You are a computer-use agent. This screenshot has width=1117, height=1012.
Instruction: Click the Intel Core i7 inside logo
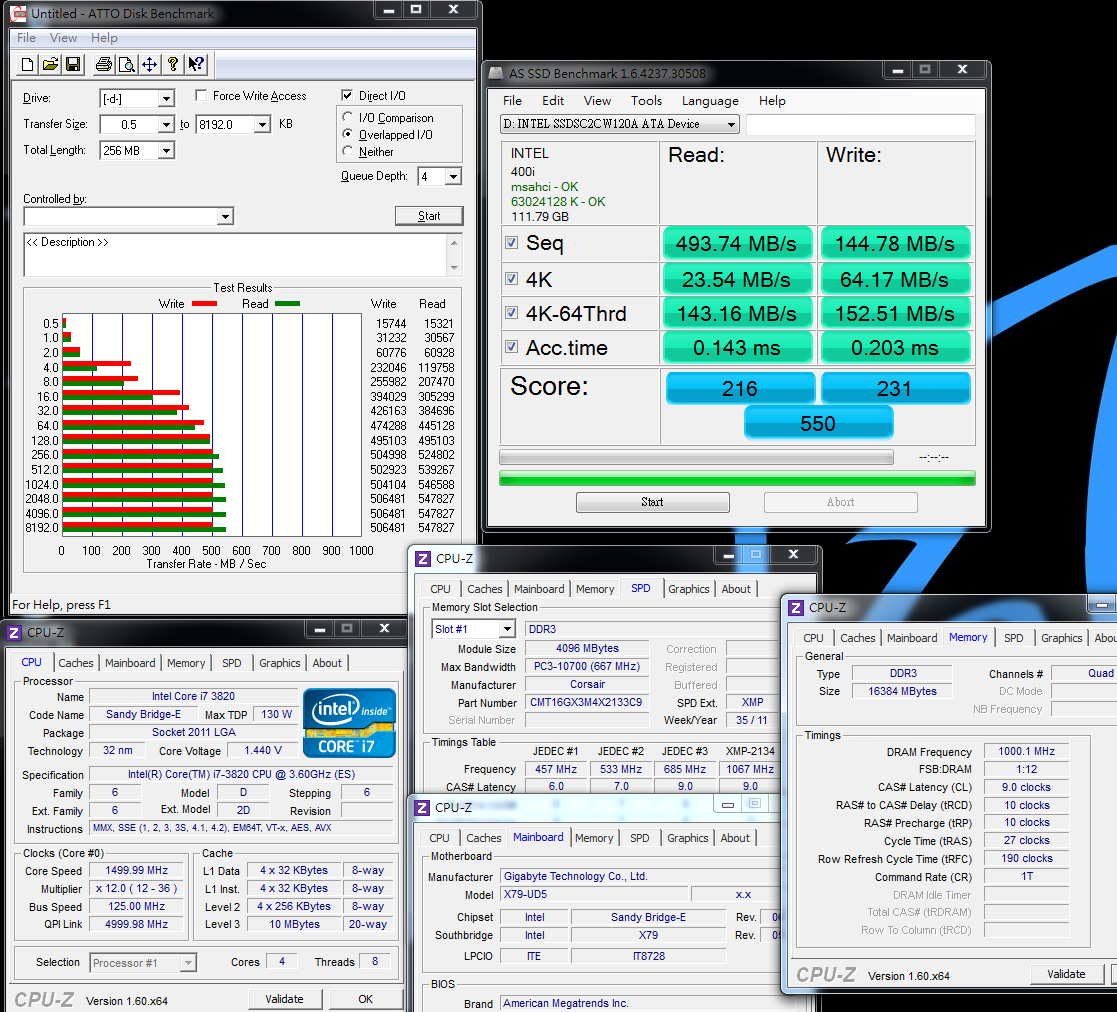[x=349, y=722]
